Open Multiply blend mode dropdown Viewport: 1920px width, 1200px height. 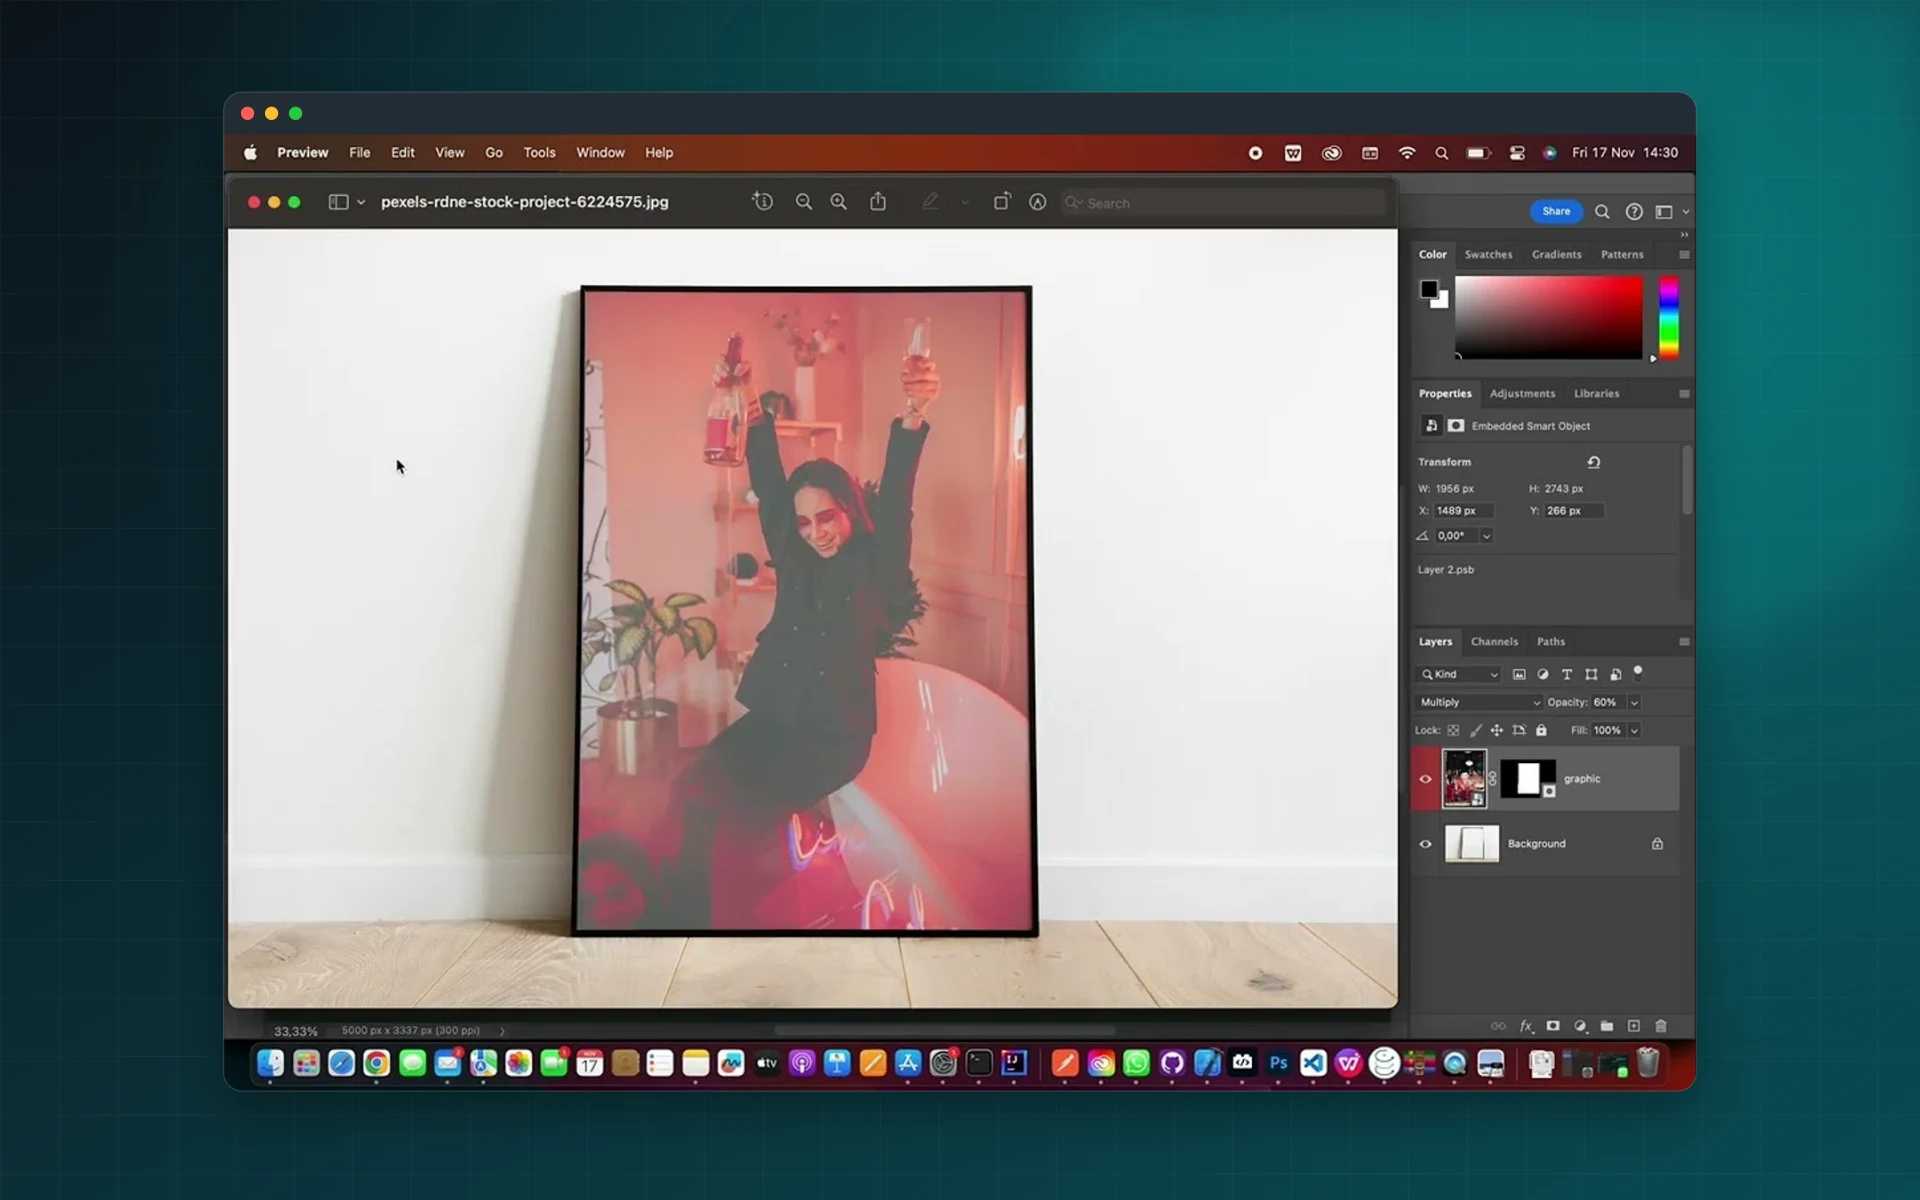pos(1479,703)
